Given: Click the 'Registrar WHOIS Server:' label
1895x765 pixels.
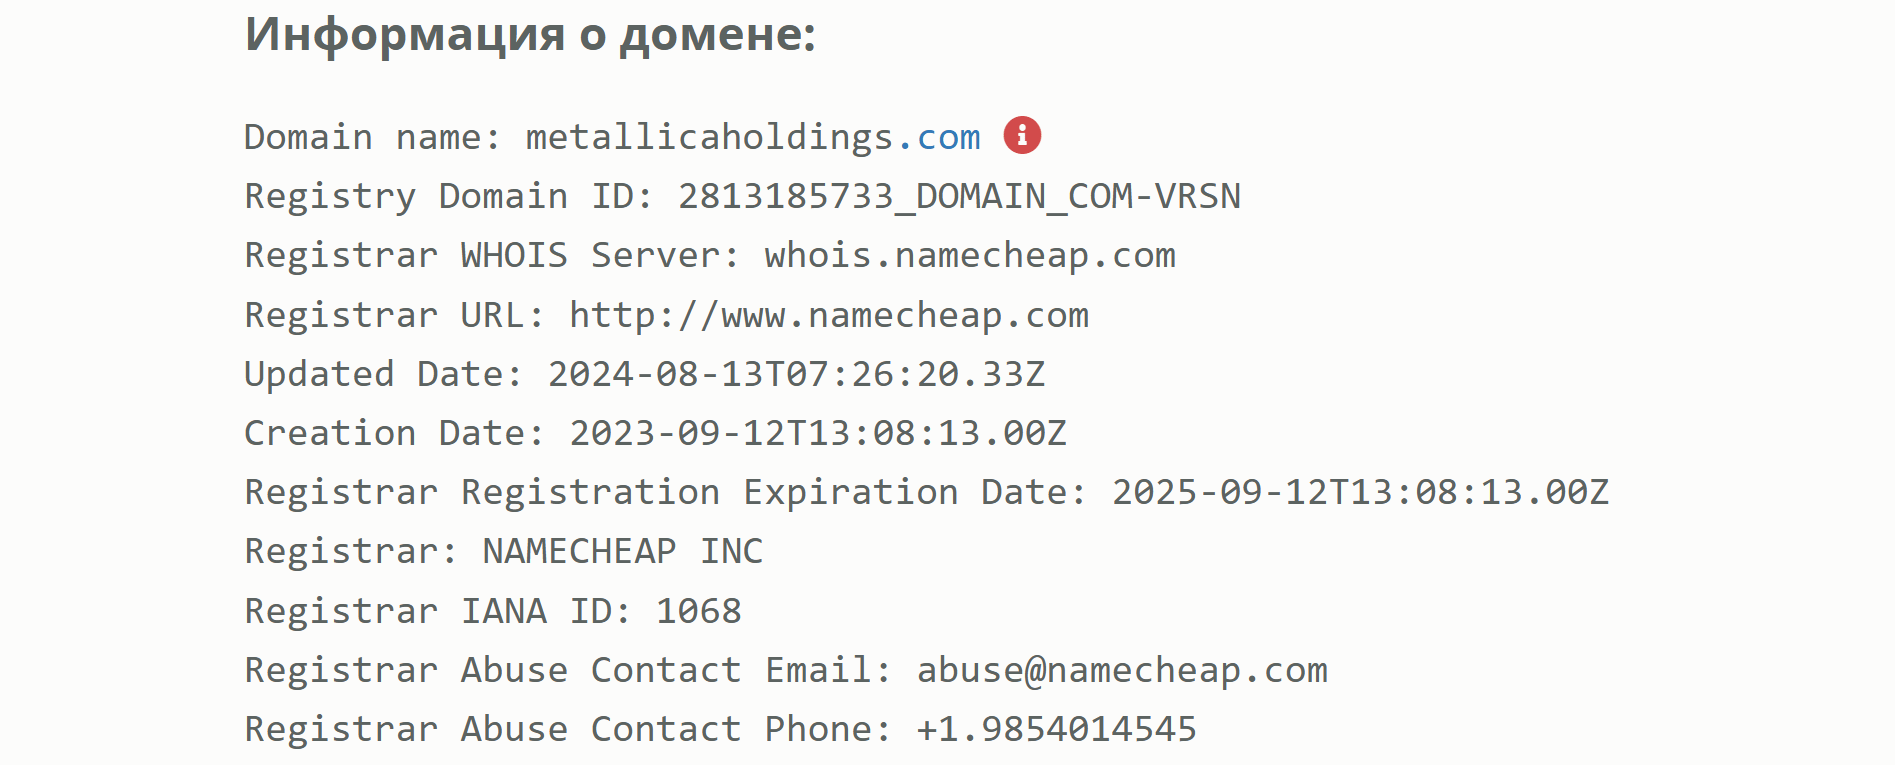Looking at the screenshot, I should point(492,256).
